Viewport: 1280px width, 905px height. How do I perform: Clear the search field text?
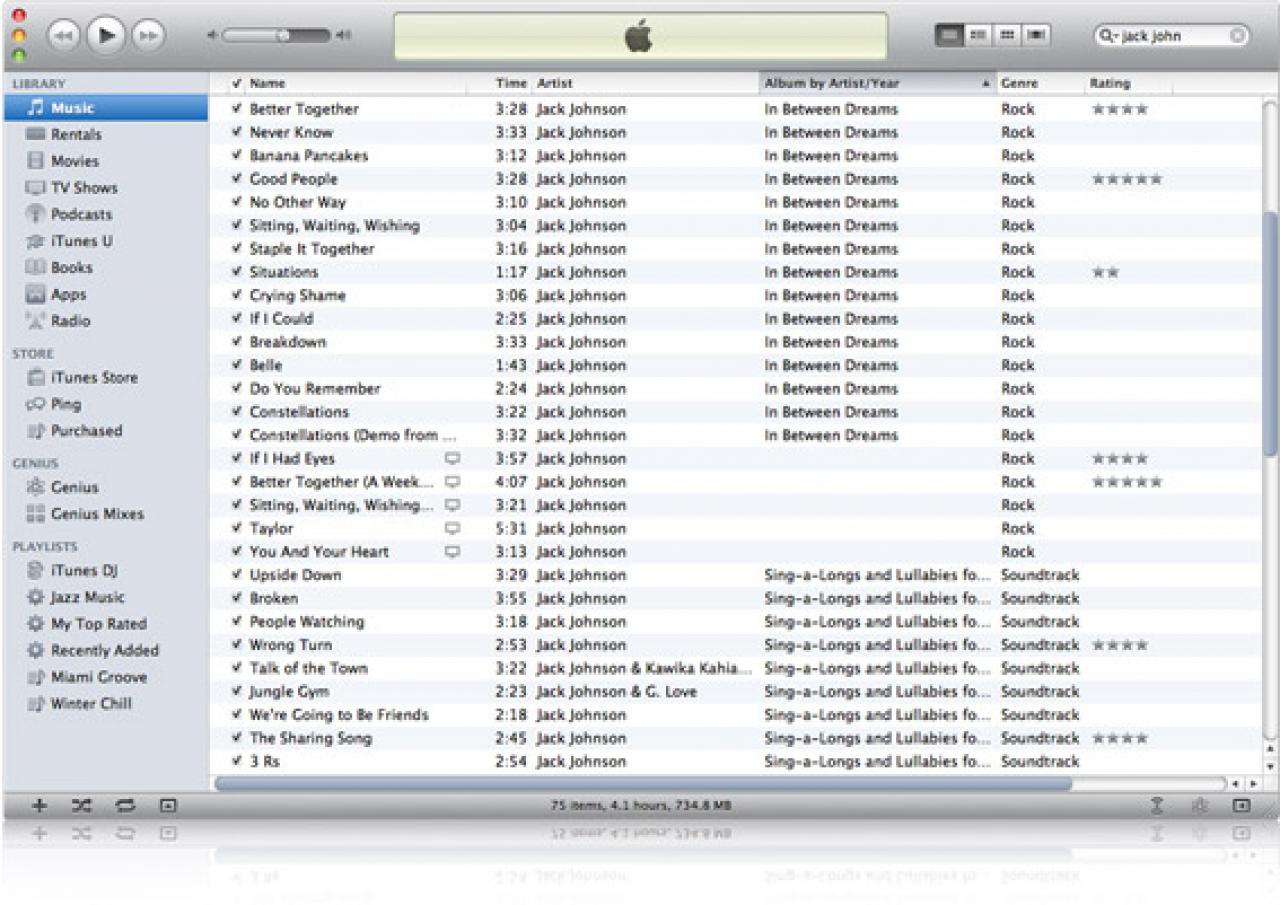tap(1237, 36)
